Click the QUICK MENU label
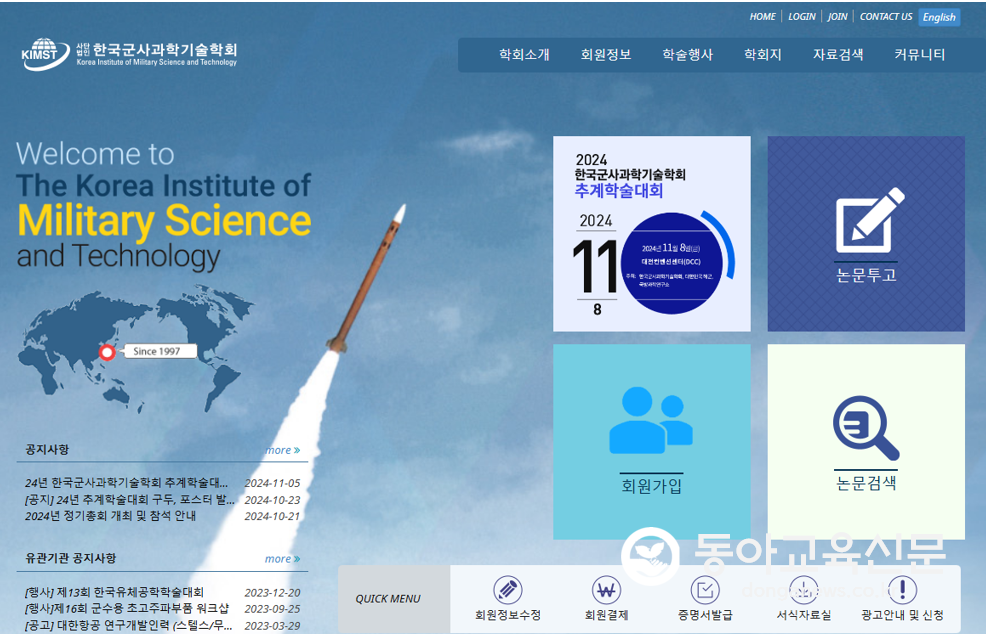This screenshot has height=634, width=986. 388,599
